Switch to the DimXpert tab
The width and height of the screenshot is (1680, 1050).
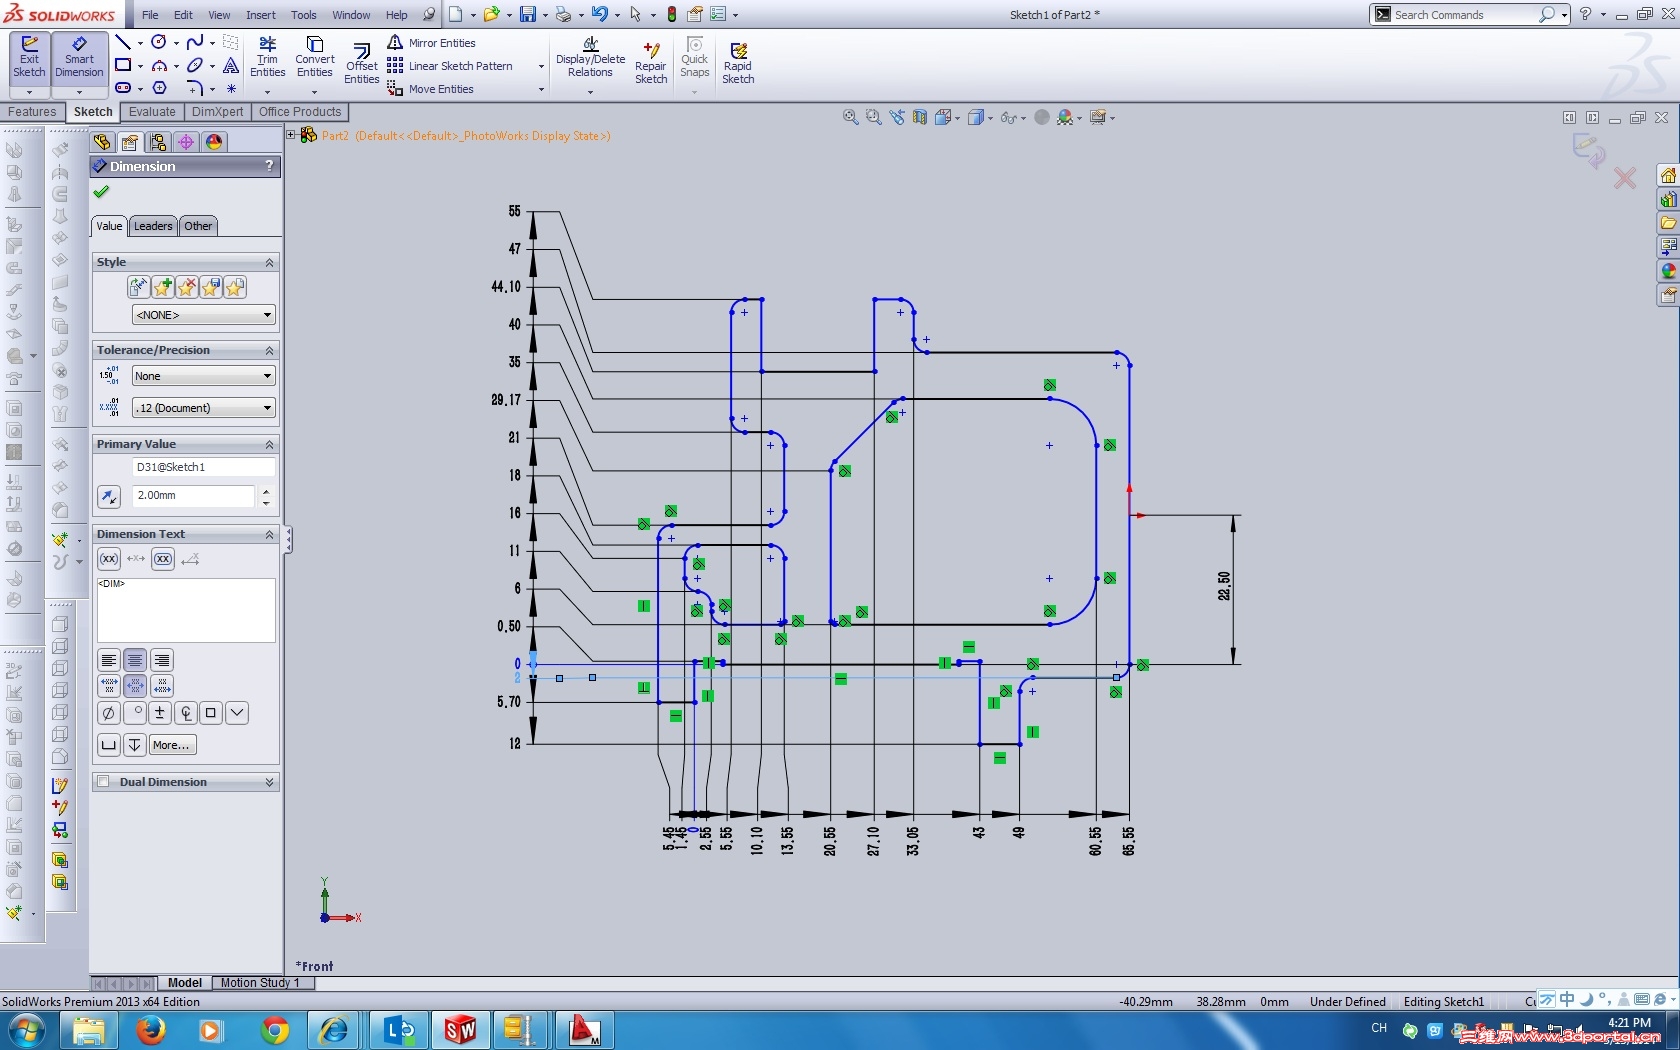[217, 112]
